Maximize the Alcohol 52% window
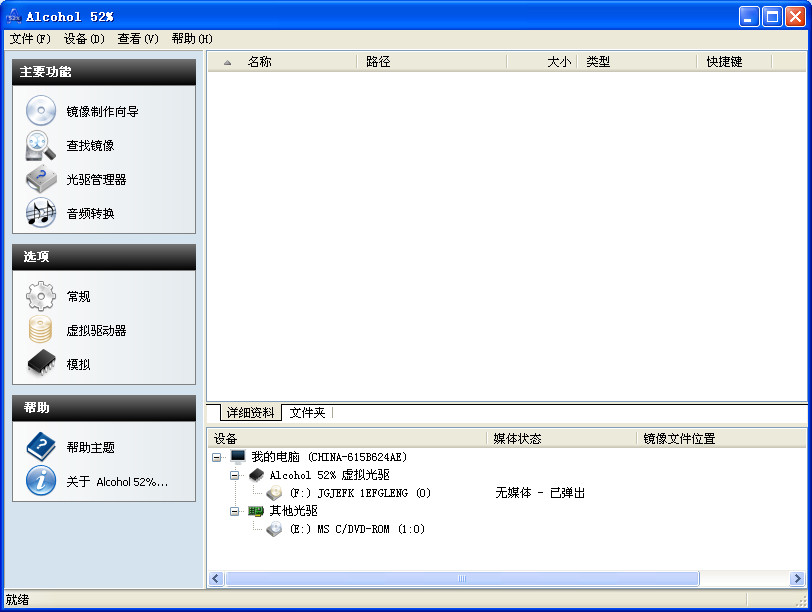 click(x=772, y=17)
